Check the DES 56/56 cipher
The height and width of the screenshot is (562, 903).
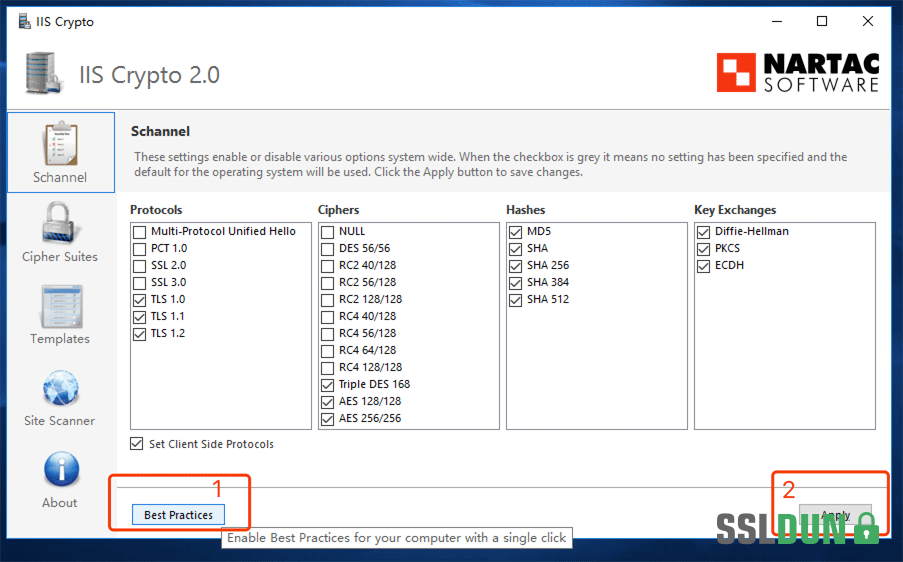point(327,249)
